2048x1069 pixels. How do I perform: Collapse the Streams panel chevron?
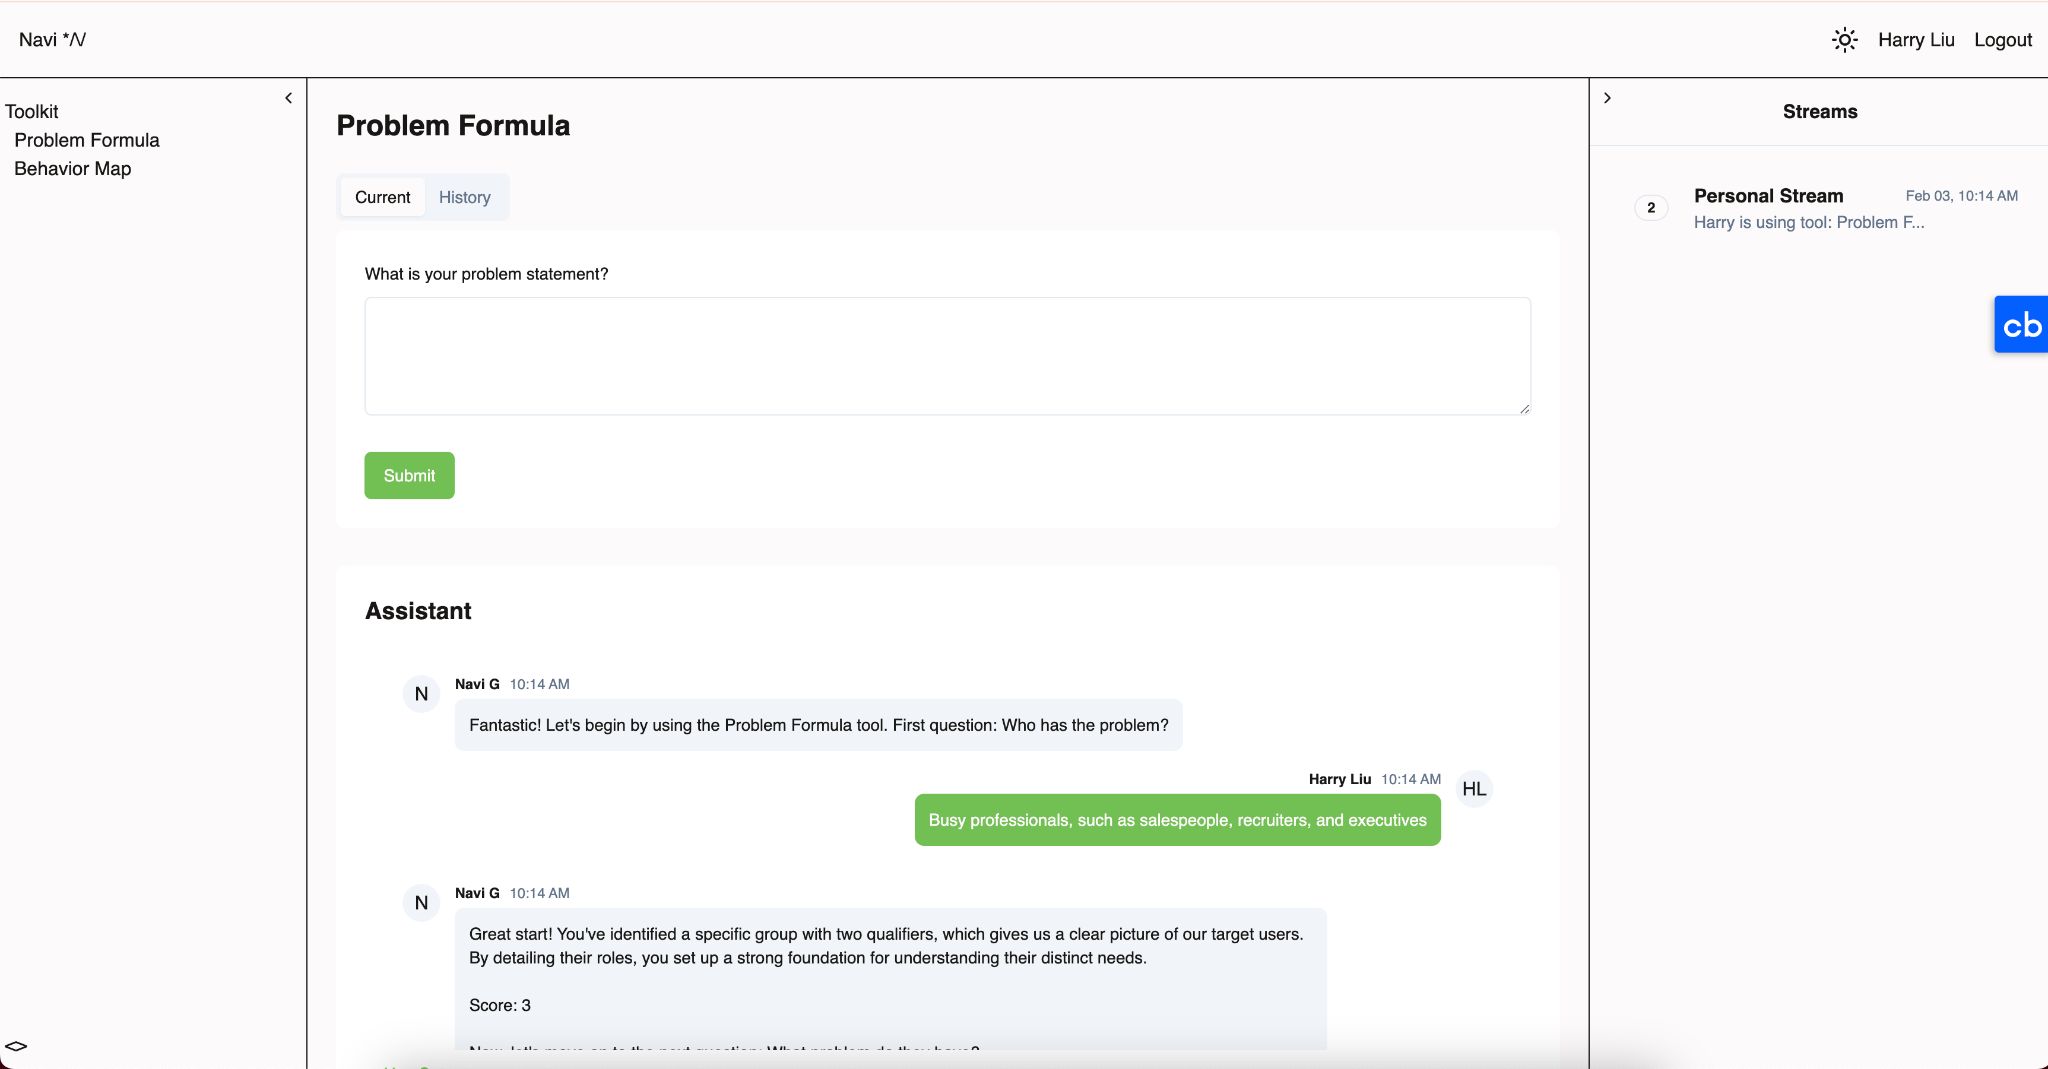1607,98
